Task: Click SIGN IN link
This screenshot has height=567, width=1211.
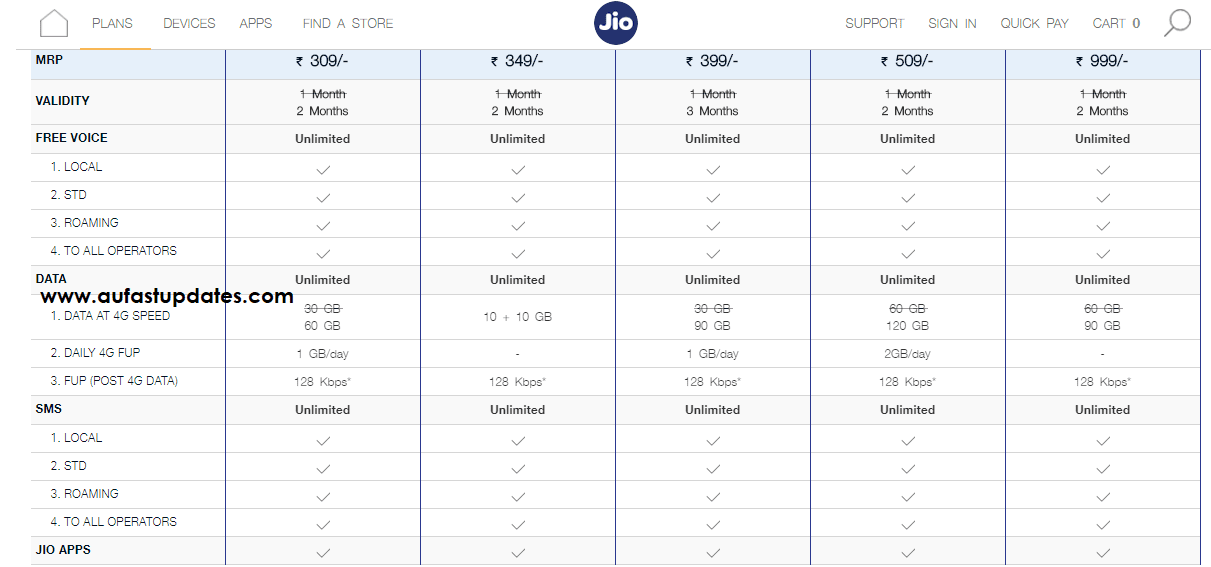Action: [x=952, y=23]
